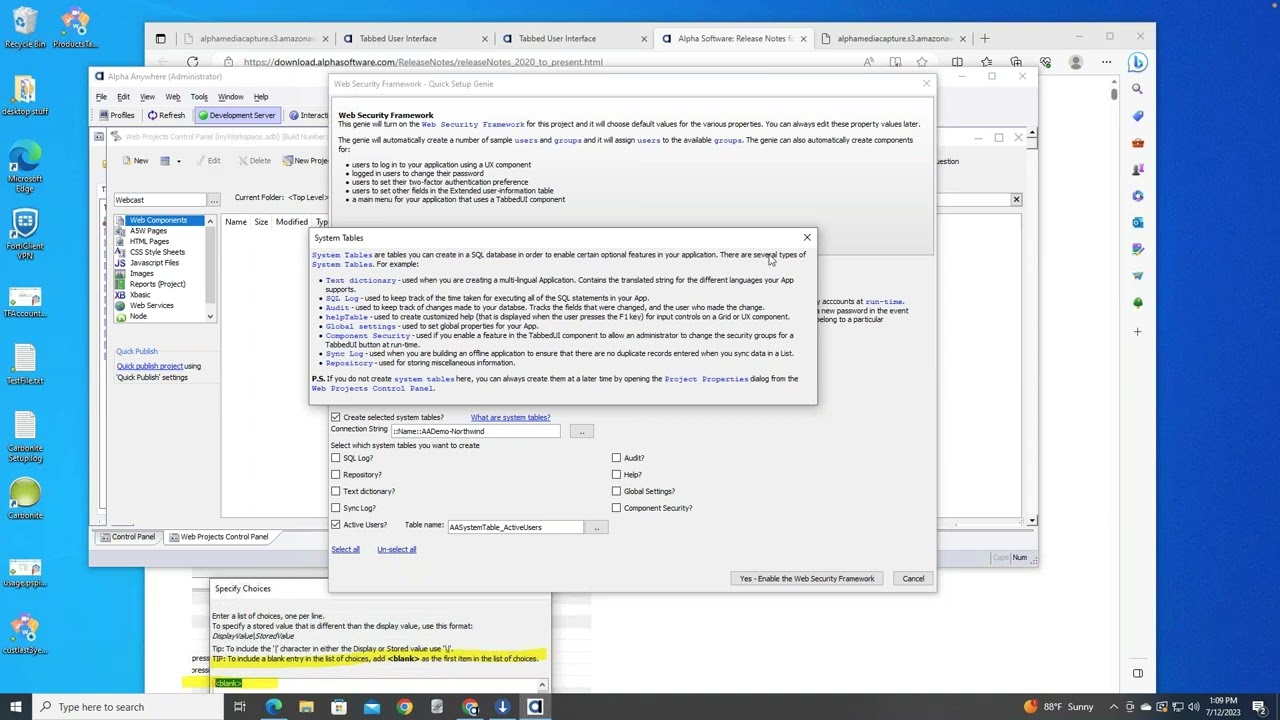Select Web Services category
This screenshot has height=720, width=1280.
tap(151, 305)
